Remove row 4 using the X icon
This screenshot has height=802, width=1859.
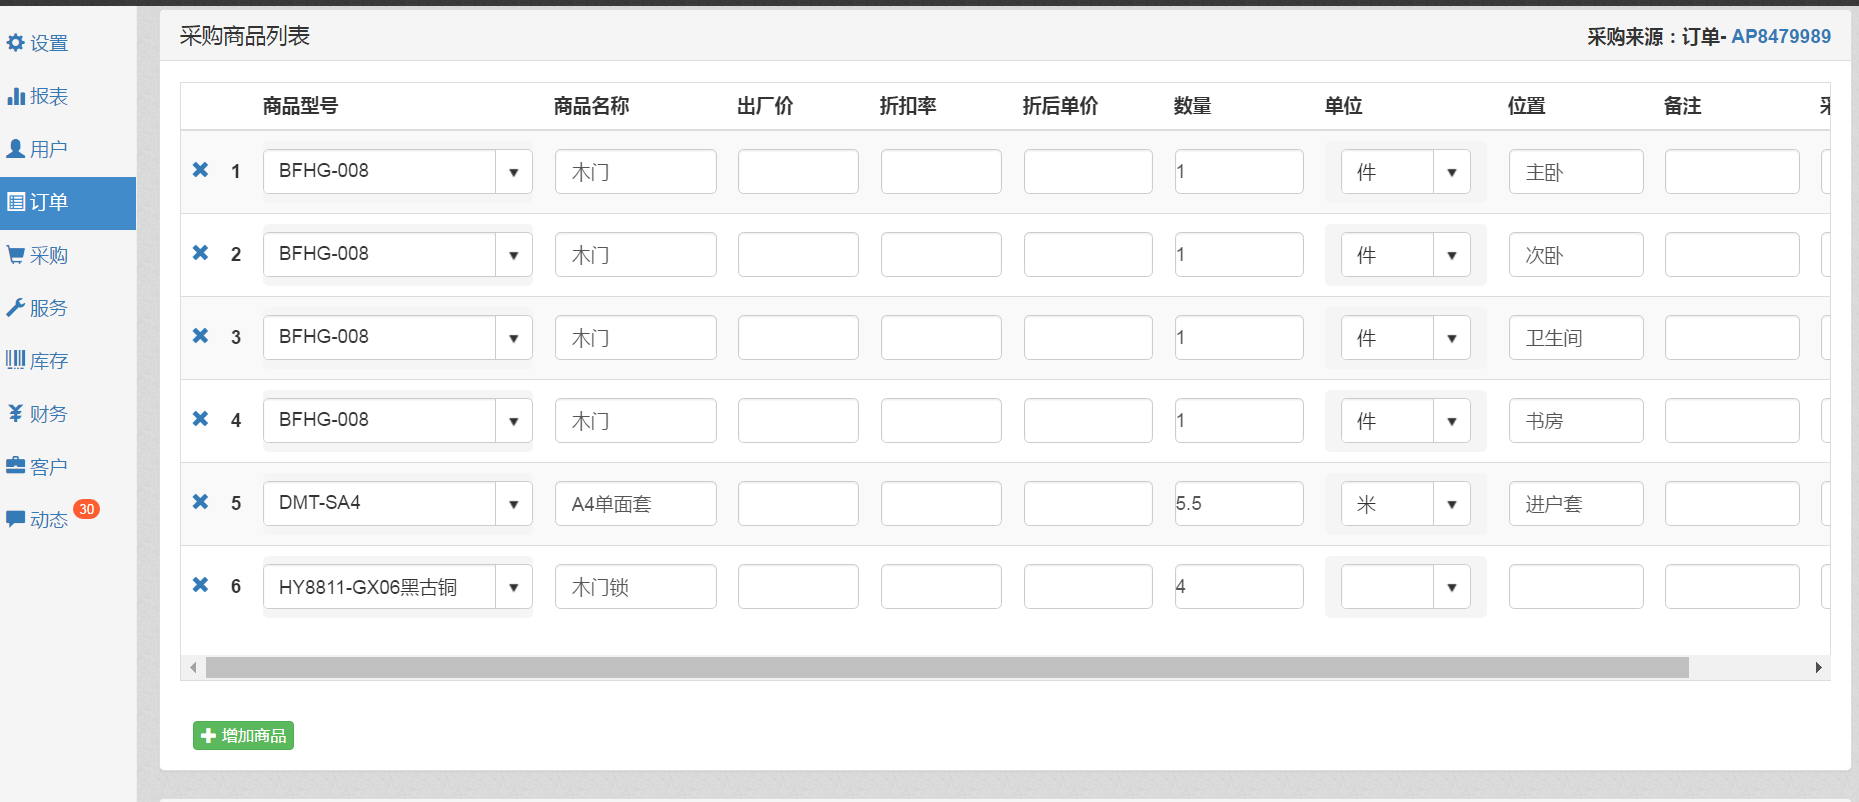coord(201,419)
